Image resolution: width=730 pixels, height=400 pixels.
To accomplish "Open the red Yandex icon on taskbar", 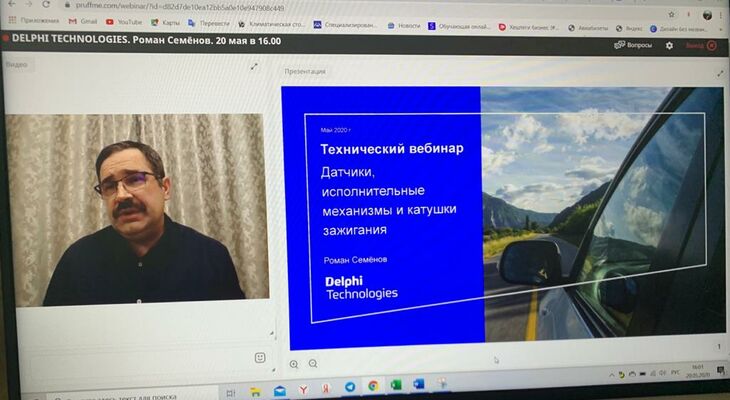I will [326, 388].
